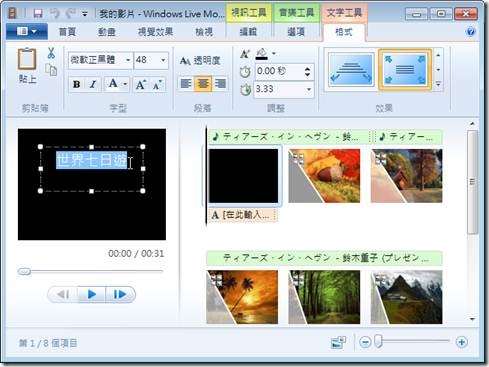Click the background color bucket icon
The width and height of the screenshot is (489, 367).
tap(262, 54)
